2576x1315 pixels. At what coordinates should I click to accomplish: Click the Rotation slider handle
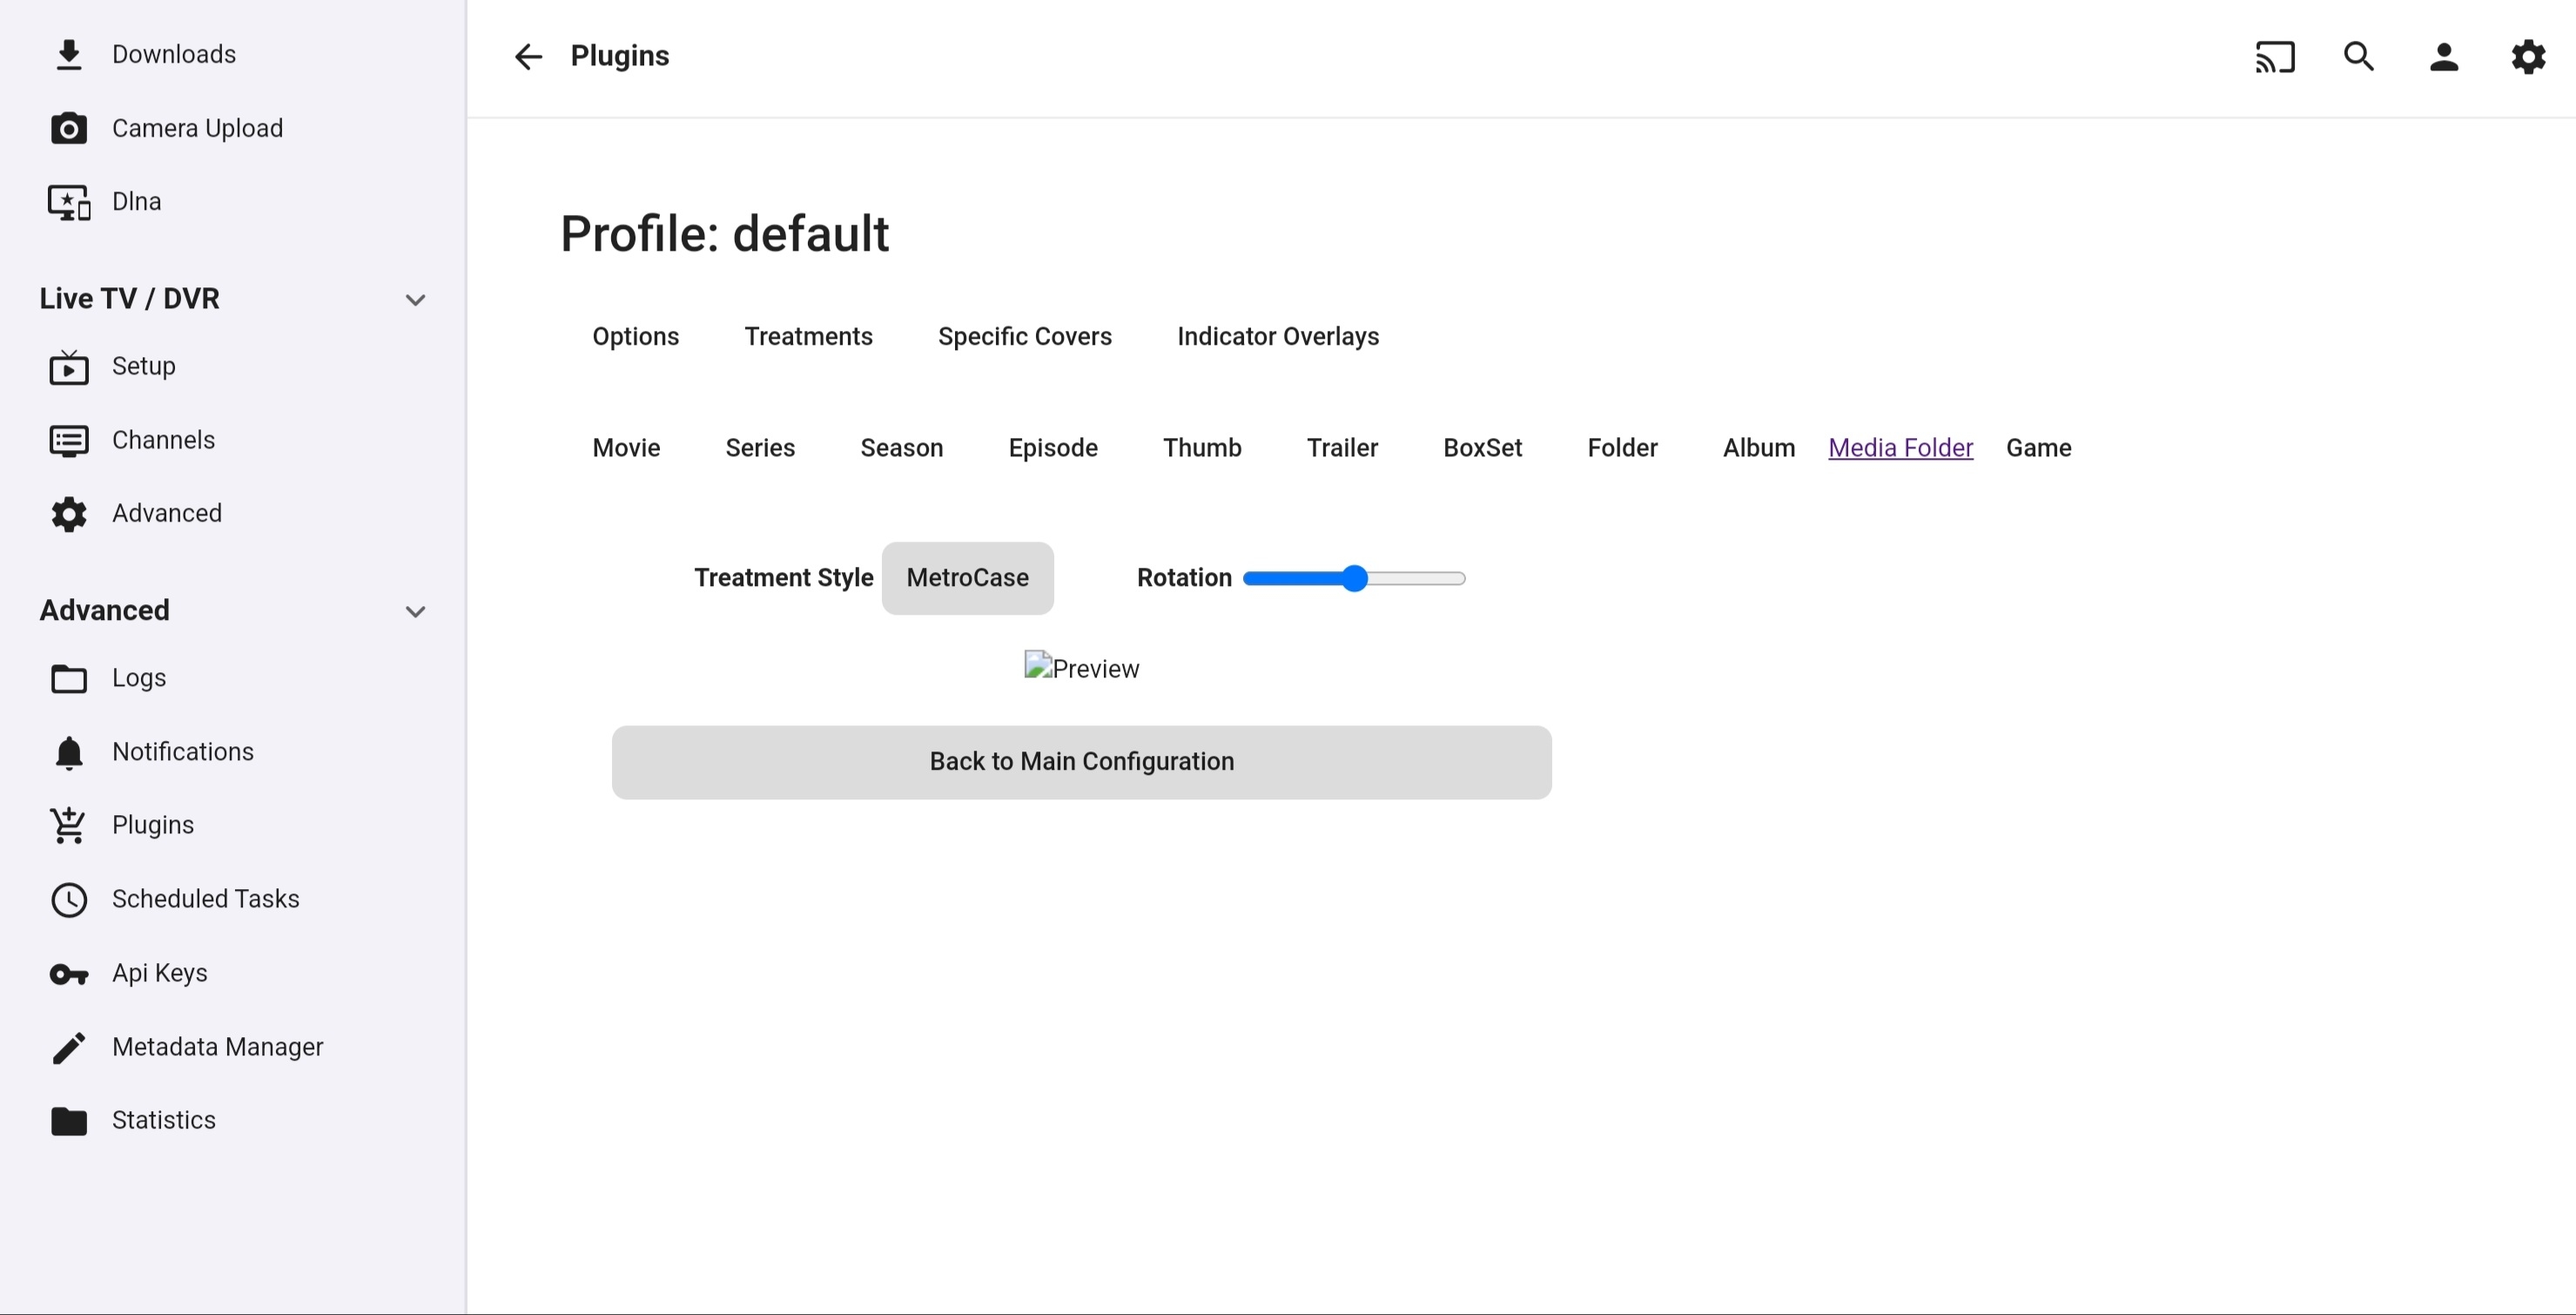pyautogui.click(x=1354, y=578)
